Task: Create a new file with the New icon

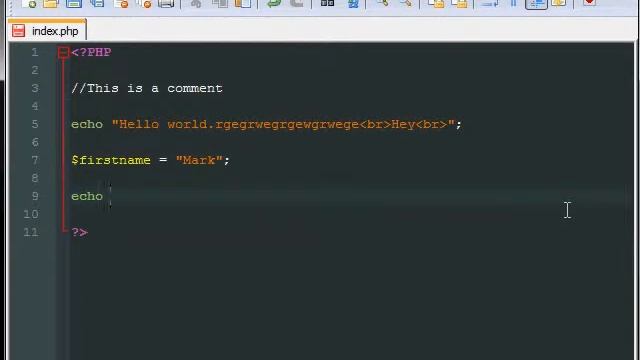Action: 29,3
